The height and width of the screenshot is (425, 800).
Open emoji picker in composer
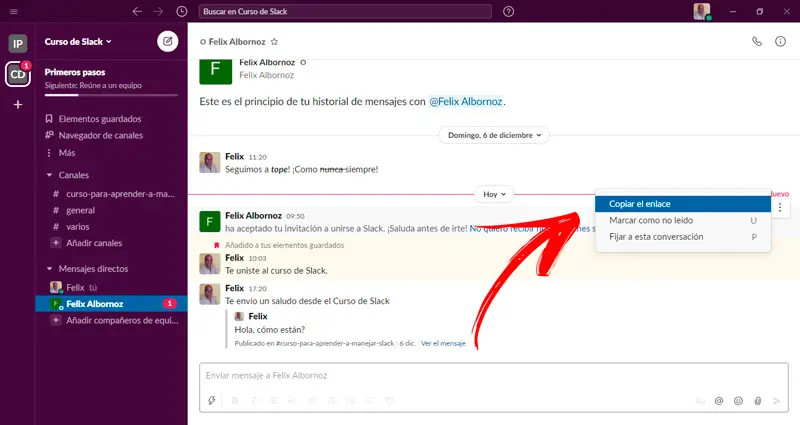coord(738,401)
